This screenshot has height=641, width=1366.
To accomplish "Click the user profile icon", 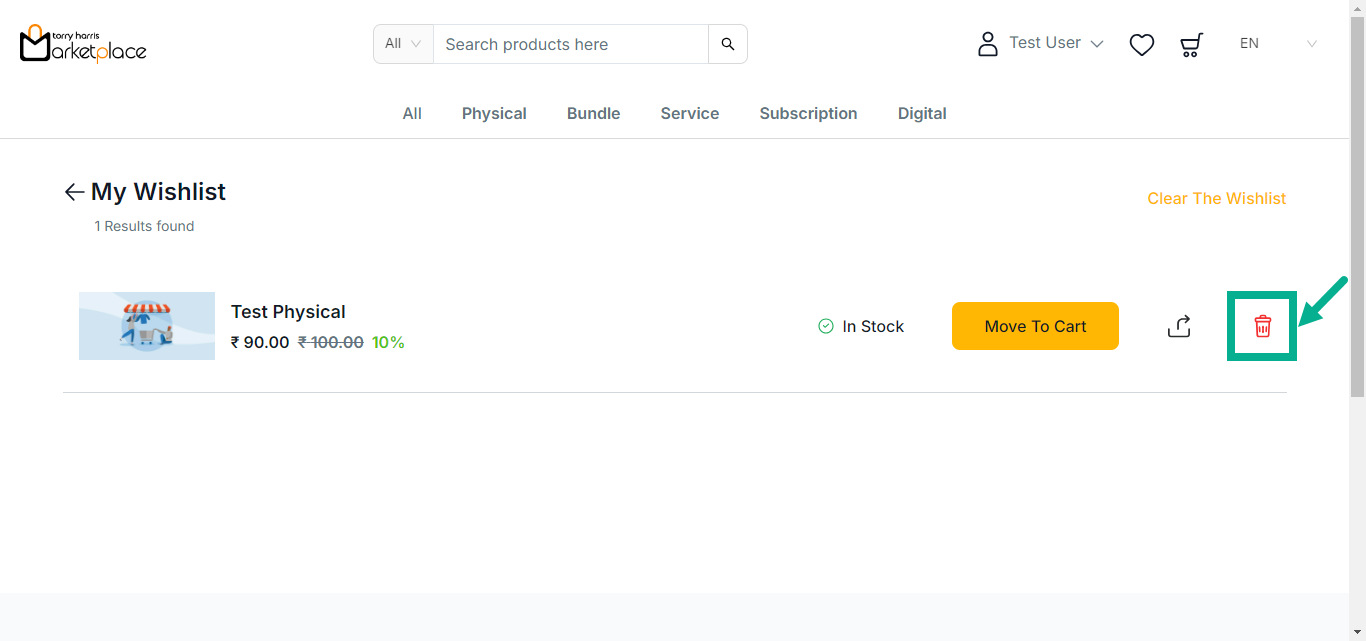I will 987,44.
